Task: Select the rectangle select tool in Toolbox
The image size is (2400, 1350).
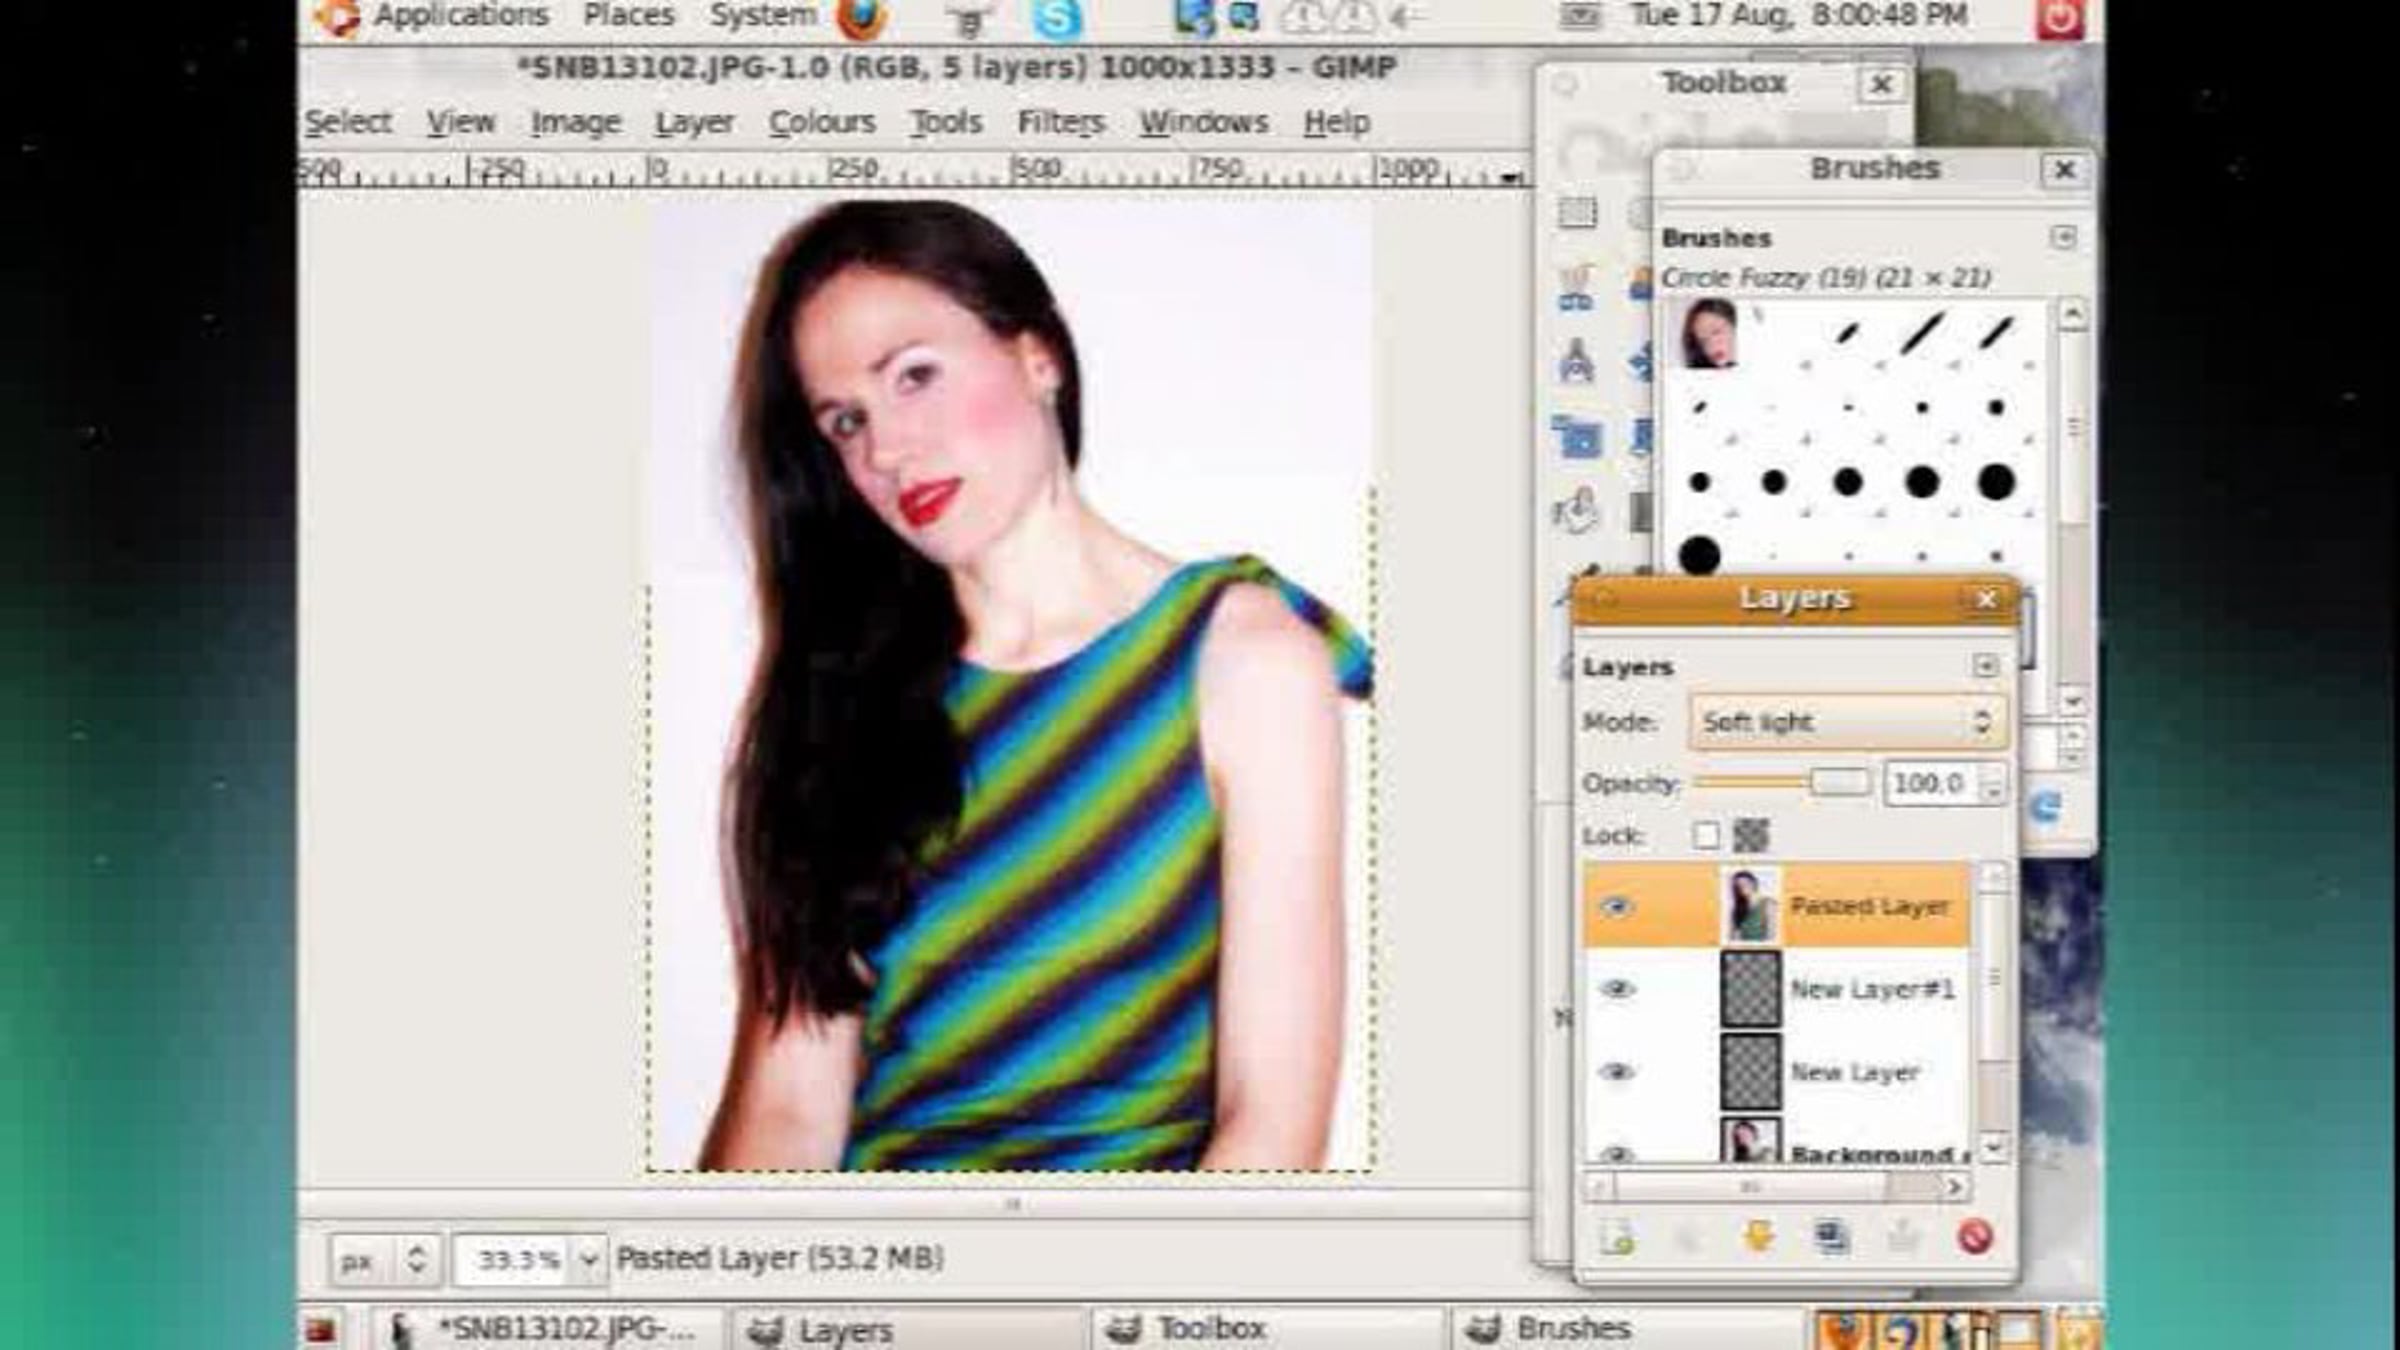Action: pyautogui.click(x=1578, y=213)
